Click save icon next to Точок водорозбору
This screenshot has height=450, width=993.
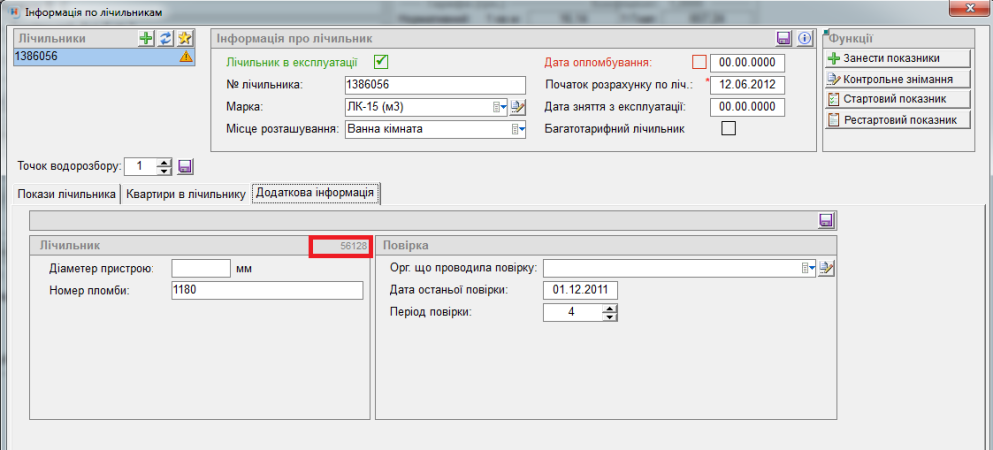click(186, 166)
